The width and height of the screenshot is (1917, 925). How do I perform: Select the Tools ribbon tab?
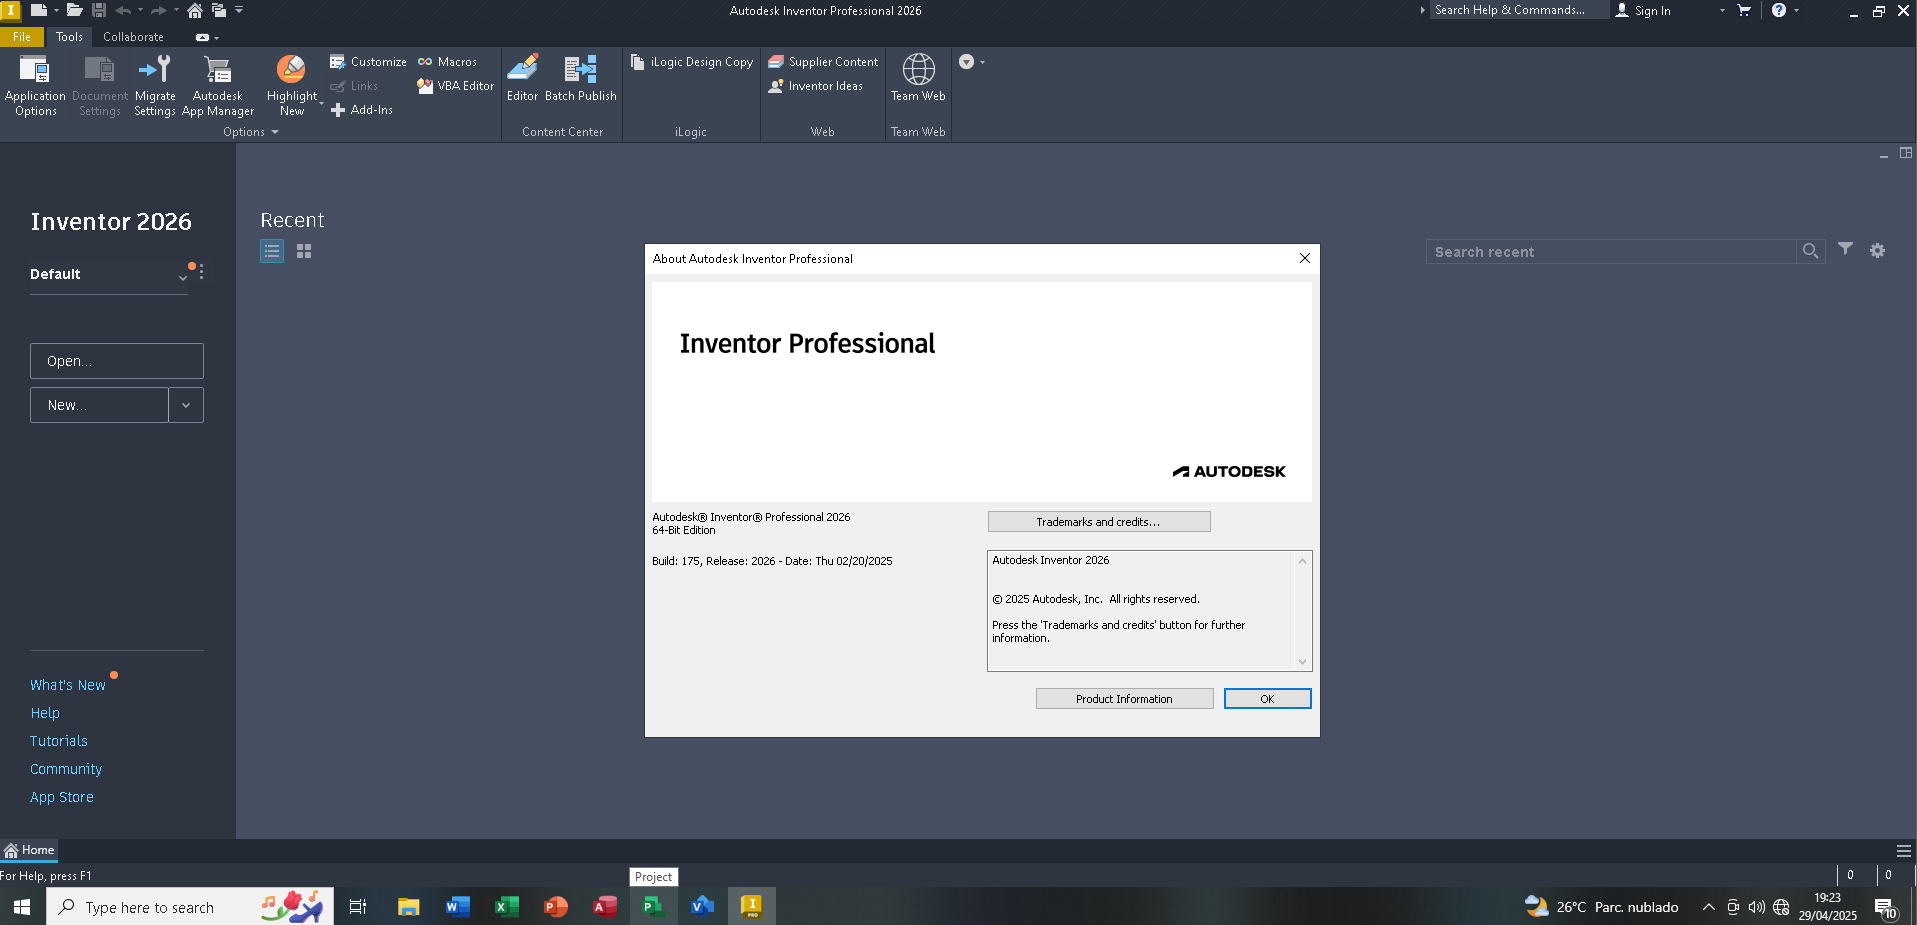point(69,37)
